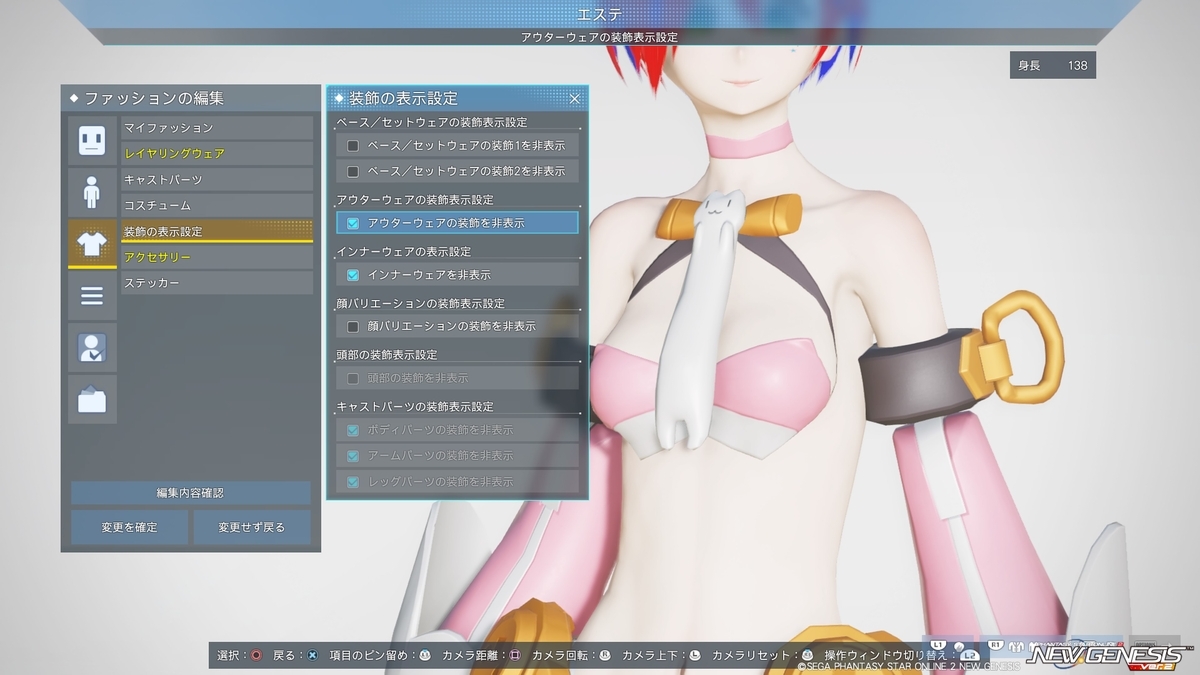Click 顔バリエーションの装飾表示設定 section header
Viewport: 1200px width, 675px height.
coord(420,303)
